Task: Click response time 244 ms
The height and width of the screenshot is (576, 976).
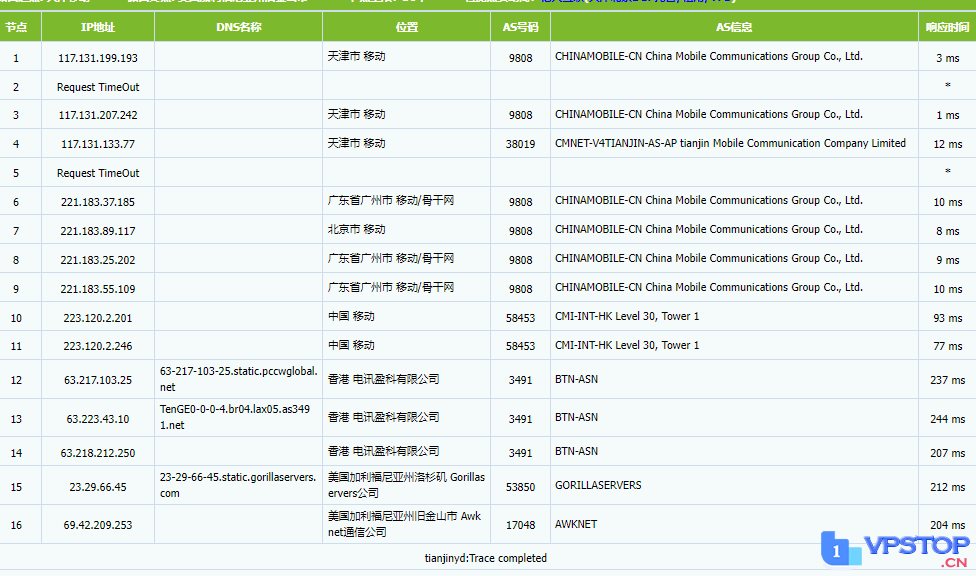Action: pyautogui.click(x=947, y=419)
